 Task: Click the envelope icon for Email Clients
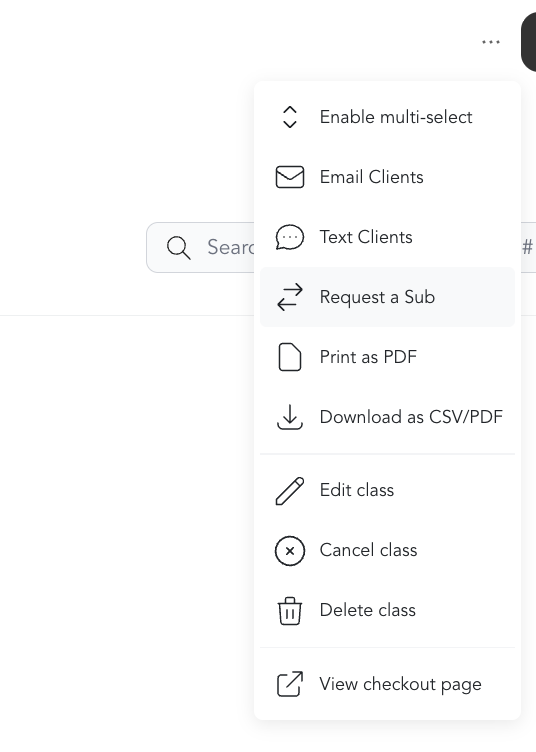coord(290,177)
